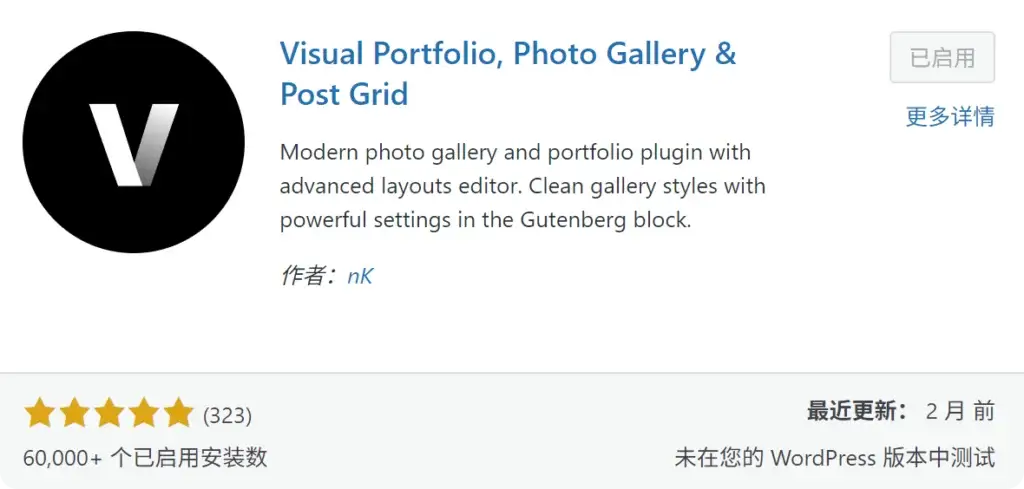Click the "Modern photo gallery" description line
The image size is (1024, 489).
(x=515, y=153)
